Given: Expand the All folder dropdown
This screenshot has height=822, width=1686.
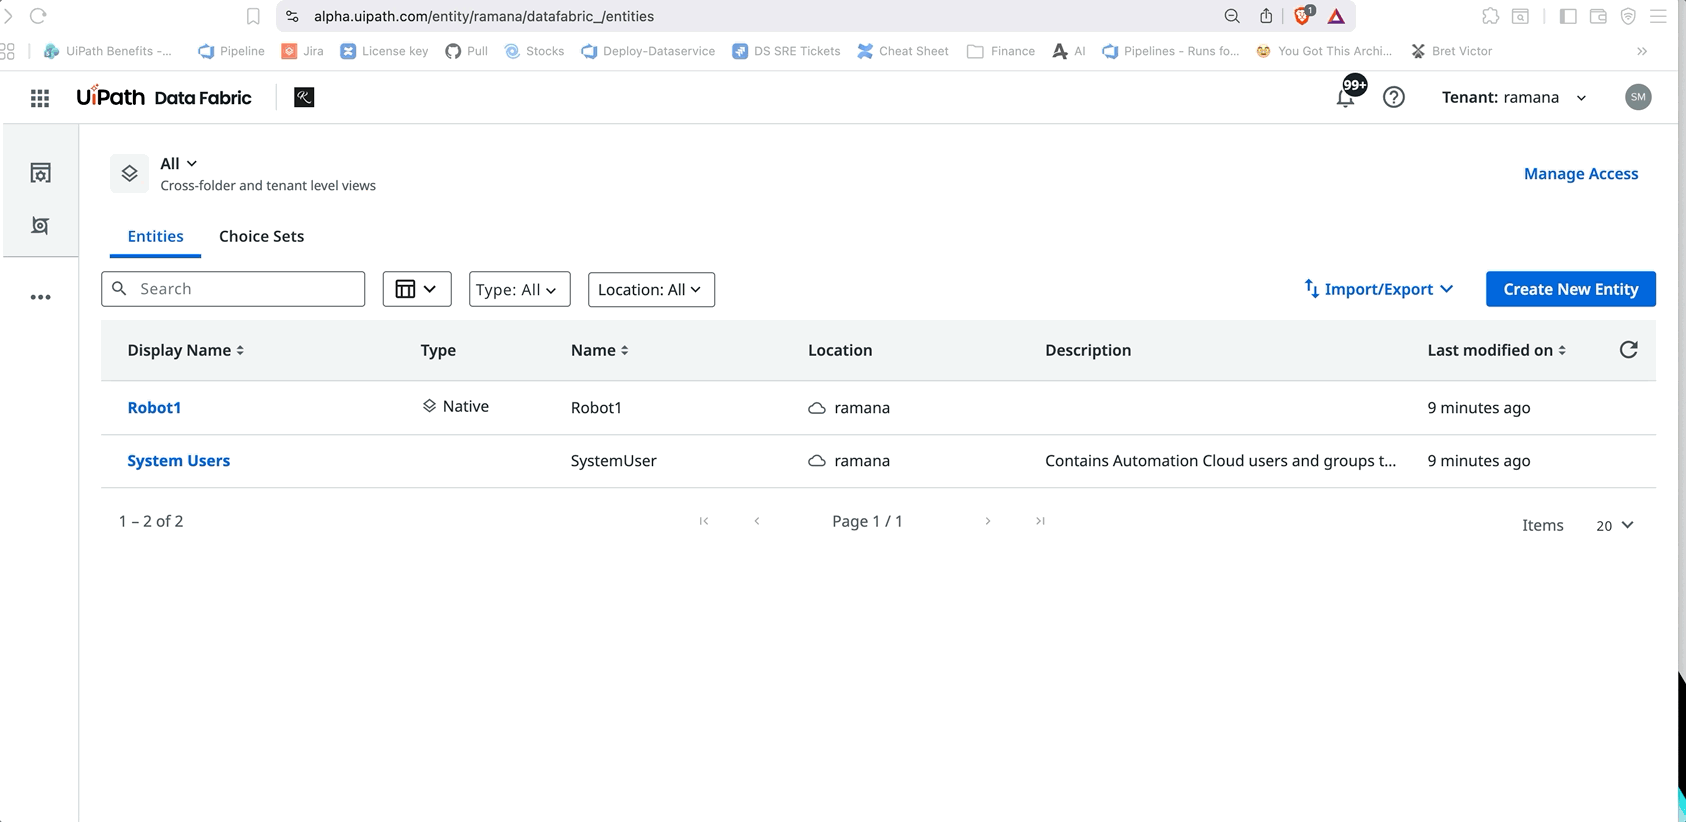Looking at the screenshot, I should 179,163.
